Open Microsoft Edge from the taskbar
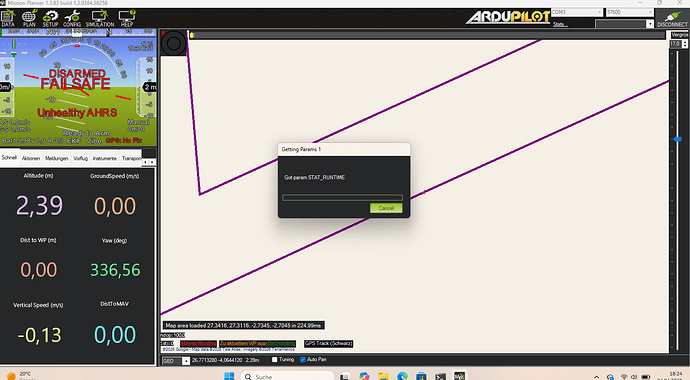 click(x=402, y=376)
